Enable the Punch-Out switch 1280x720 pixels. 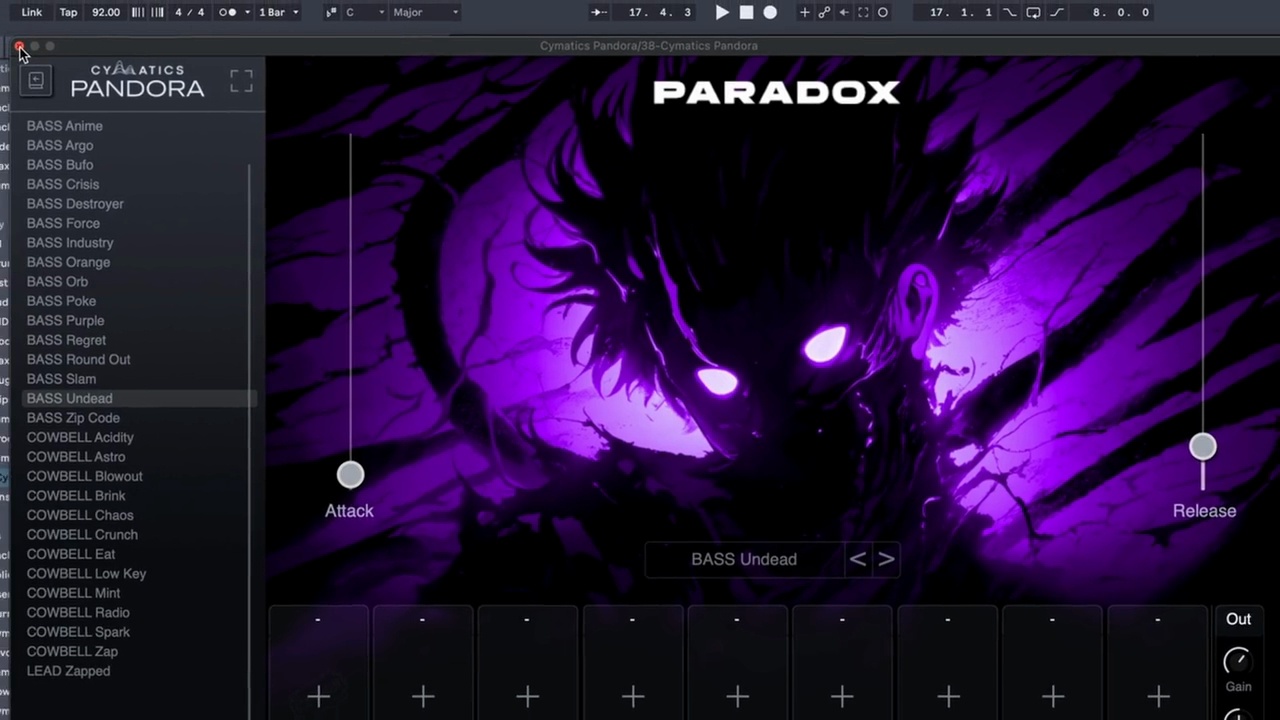pos(1057,12)
